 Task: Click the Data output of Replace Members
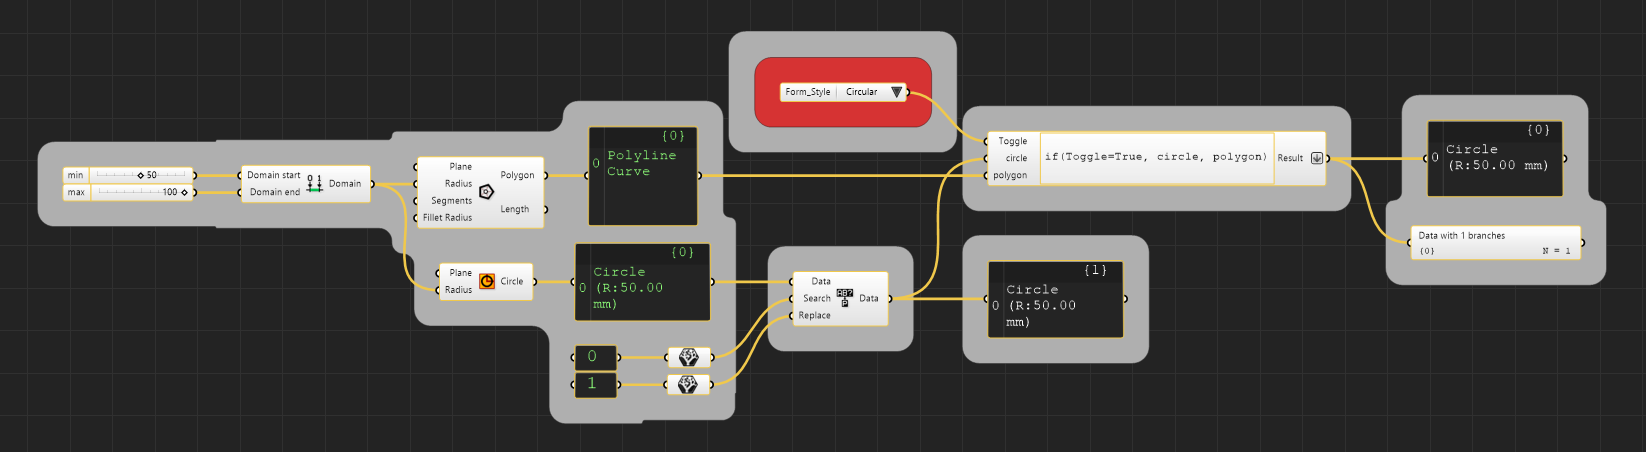click(x=869, y=299)
